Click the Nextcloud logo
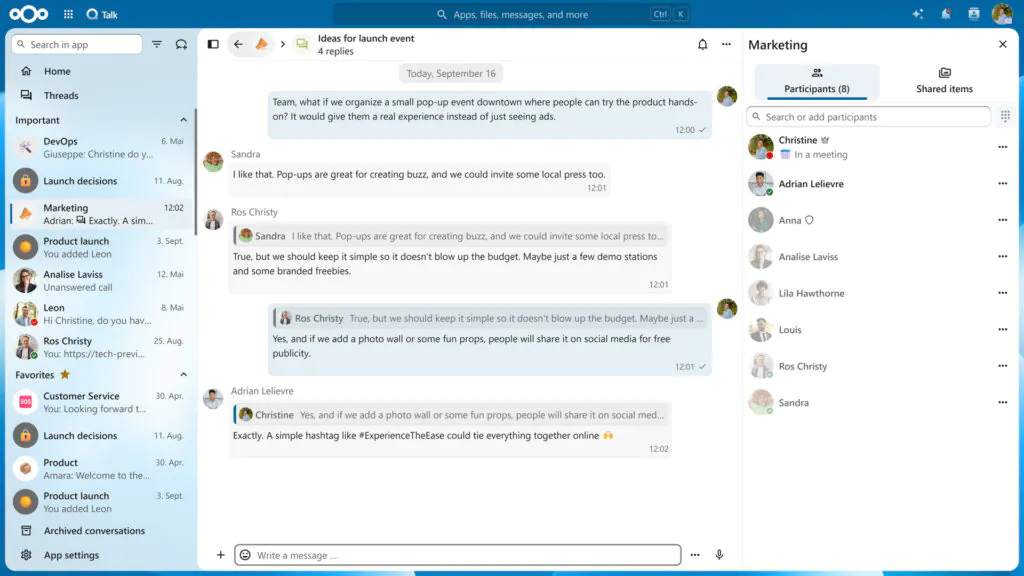This screenshot has width=1024, height=576. click(x=28, y=14)
